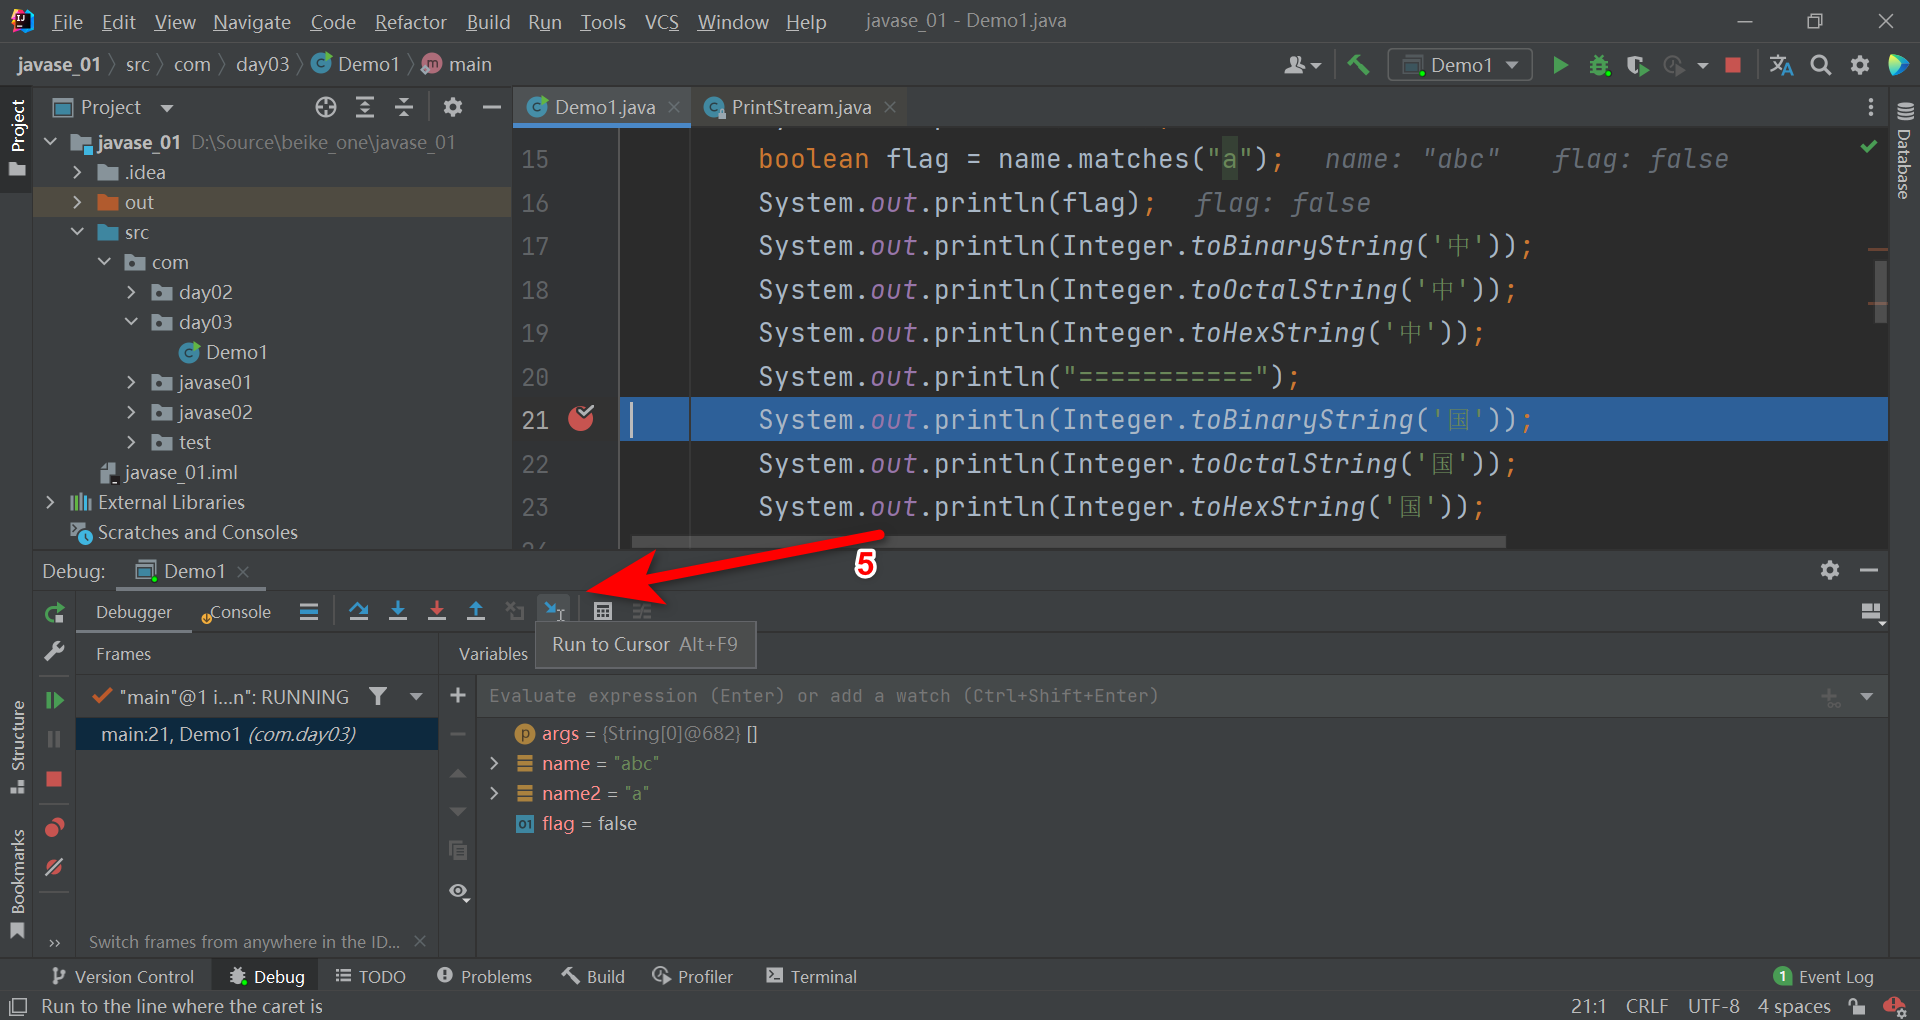Open the Refactor menu

410,22
